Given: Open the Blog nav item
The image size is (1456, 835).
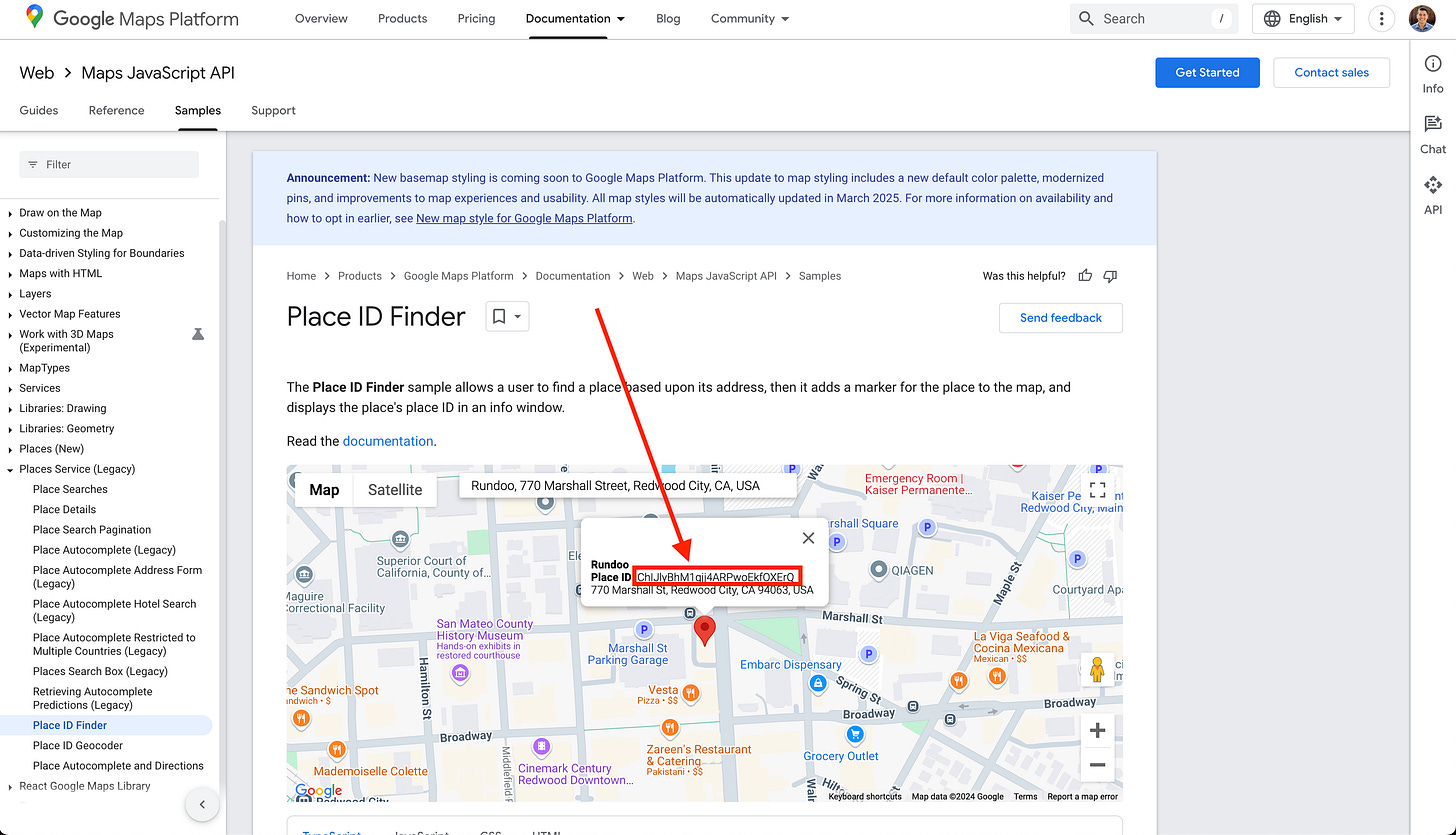Looking at the screenshot, I should [x=668, y=18].
